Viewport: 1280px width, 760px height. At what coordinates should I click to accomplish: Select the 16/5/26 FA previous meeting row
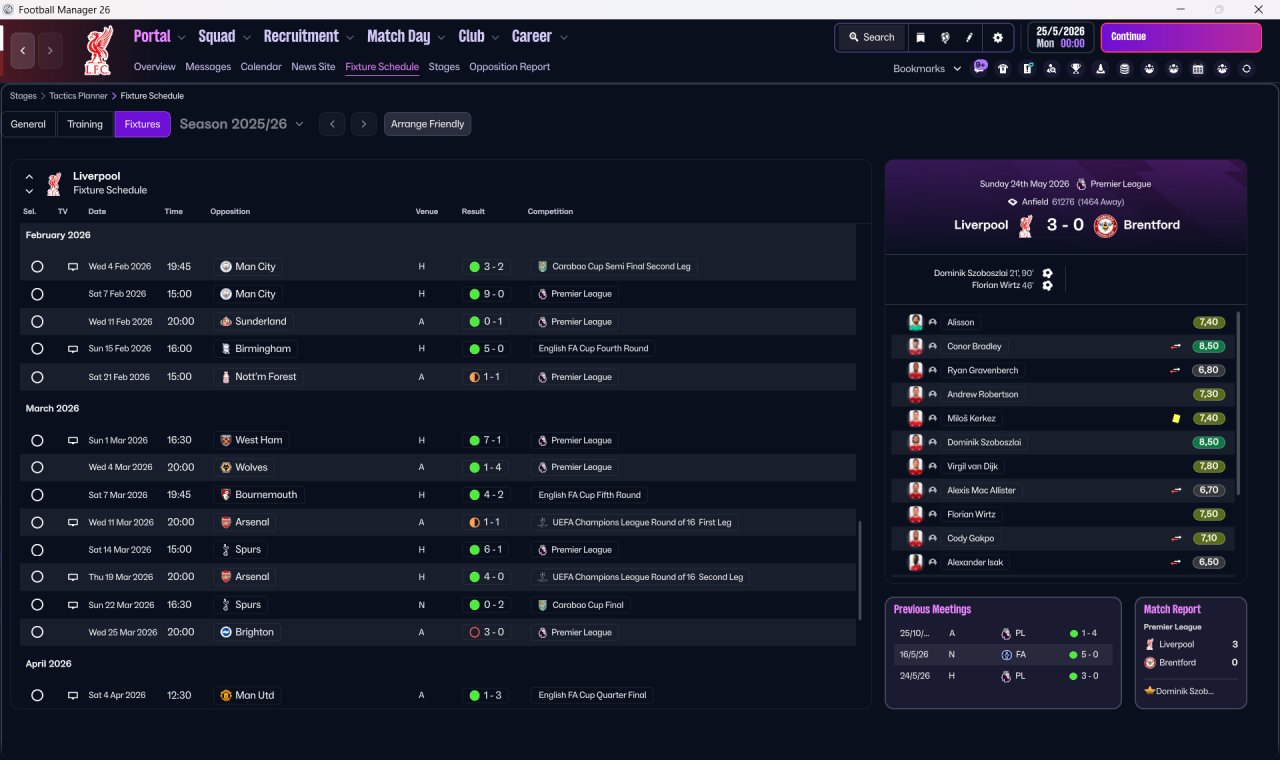[1003, 654]
